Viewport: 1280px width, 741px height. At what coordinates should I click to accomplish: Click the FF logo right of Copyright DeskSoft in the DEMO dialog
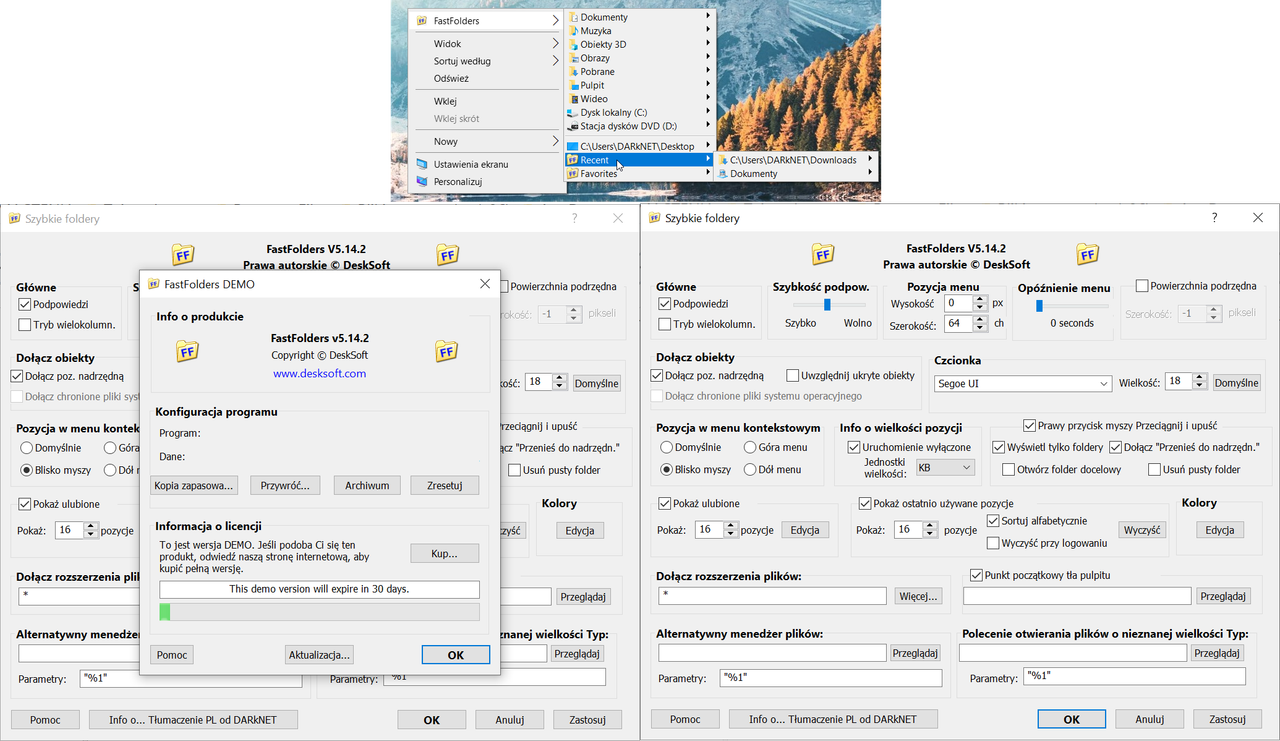click(x=446, y=351)
